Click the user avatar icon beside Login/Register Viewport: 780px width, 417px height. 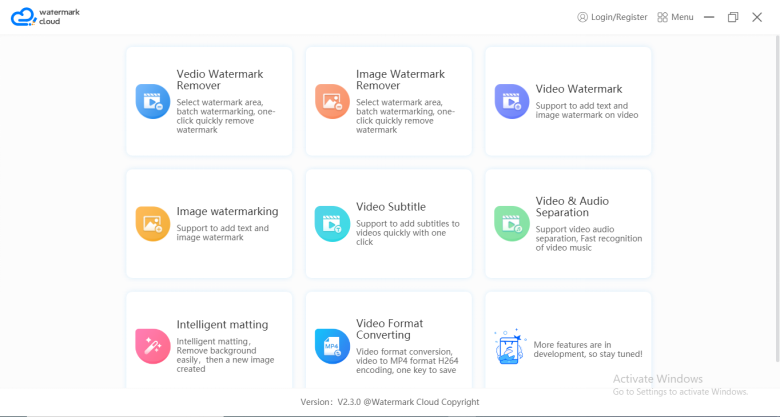click(x=582, y=17)
